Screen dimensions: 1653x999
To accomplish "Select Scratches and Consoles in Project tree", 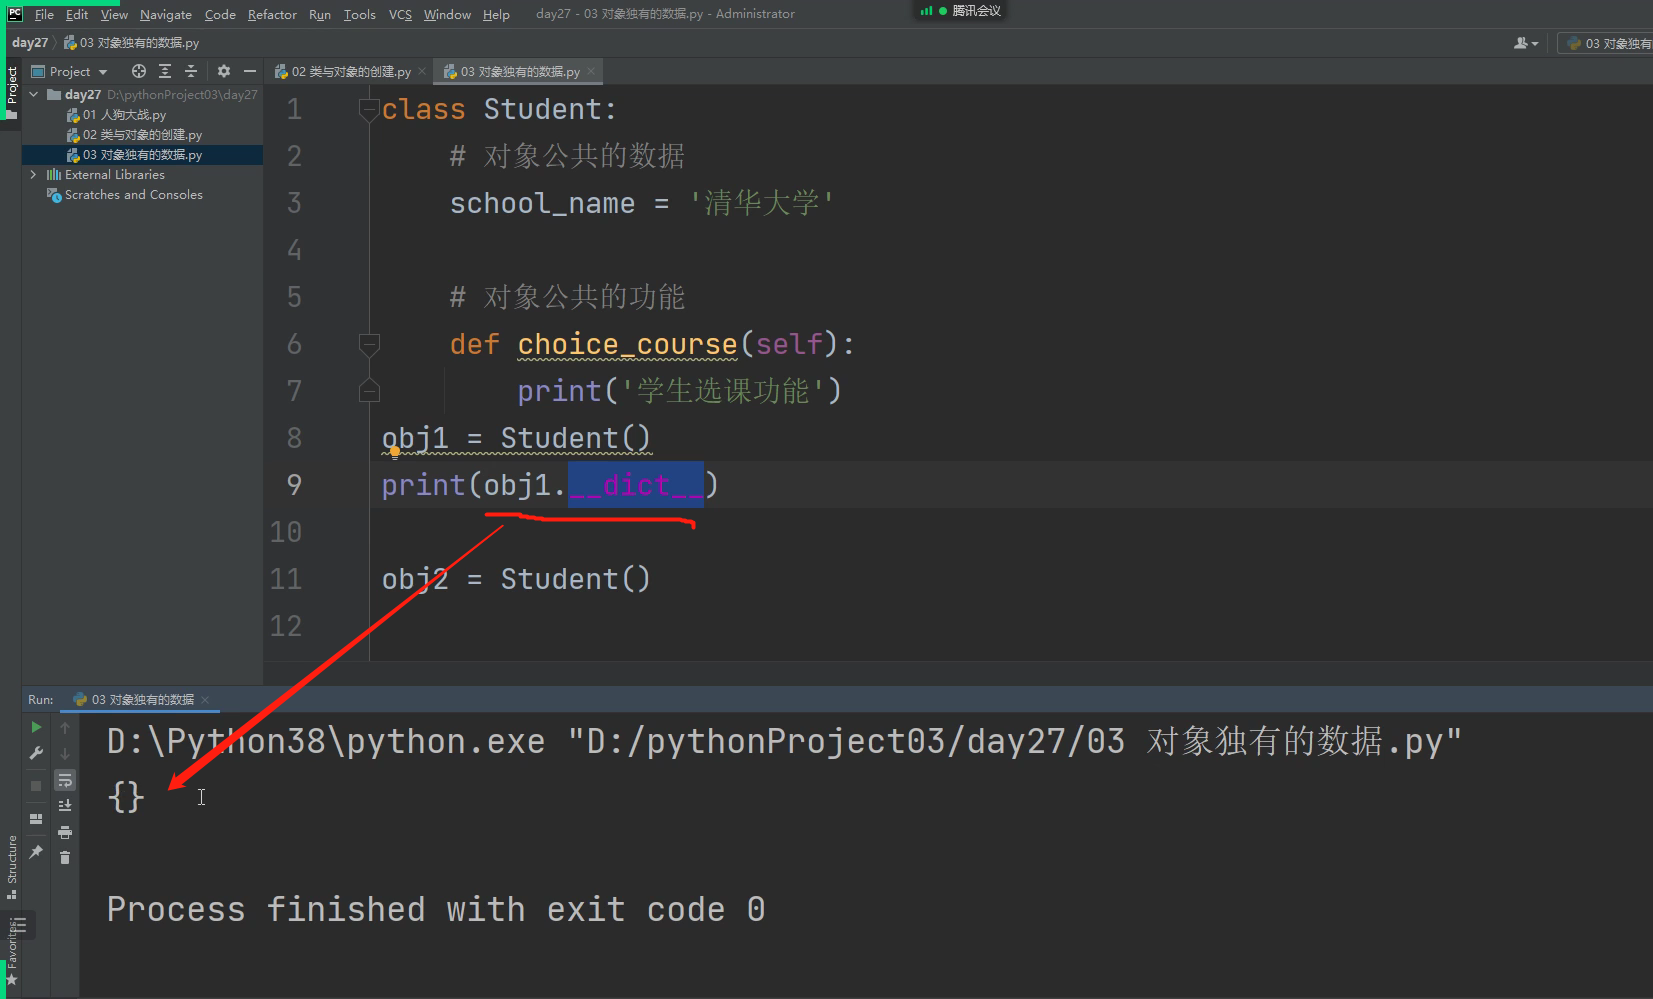I will tap(125, 194).
